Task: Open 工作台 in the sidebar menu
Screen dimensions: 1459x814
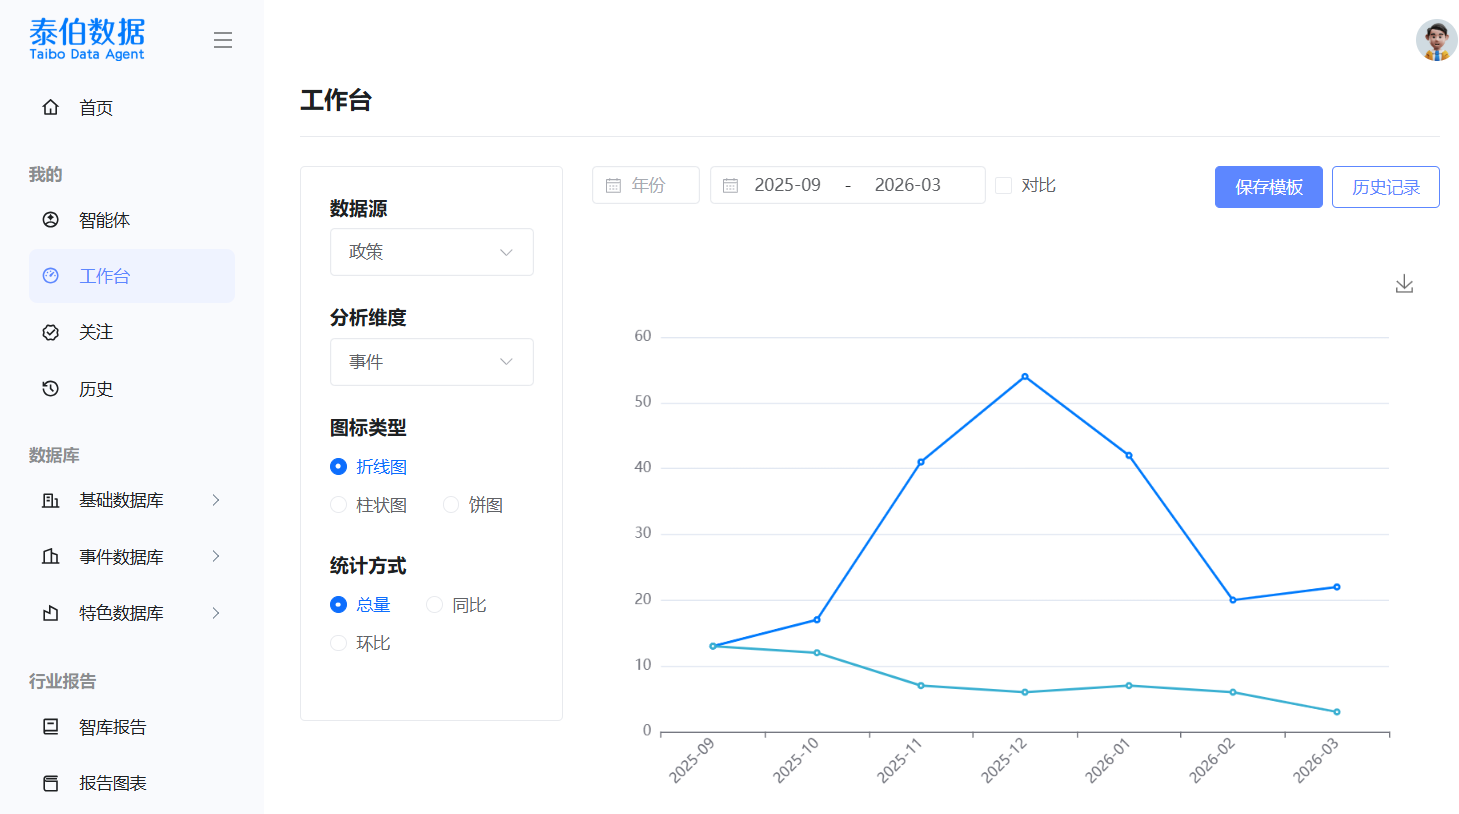Action: pos(131,276)
